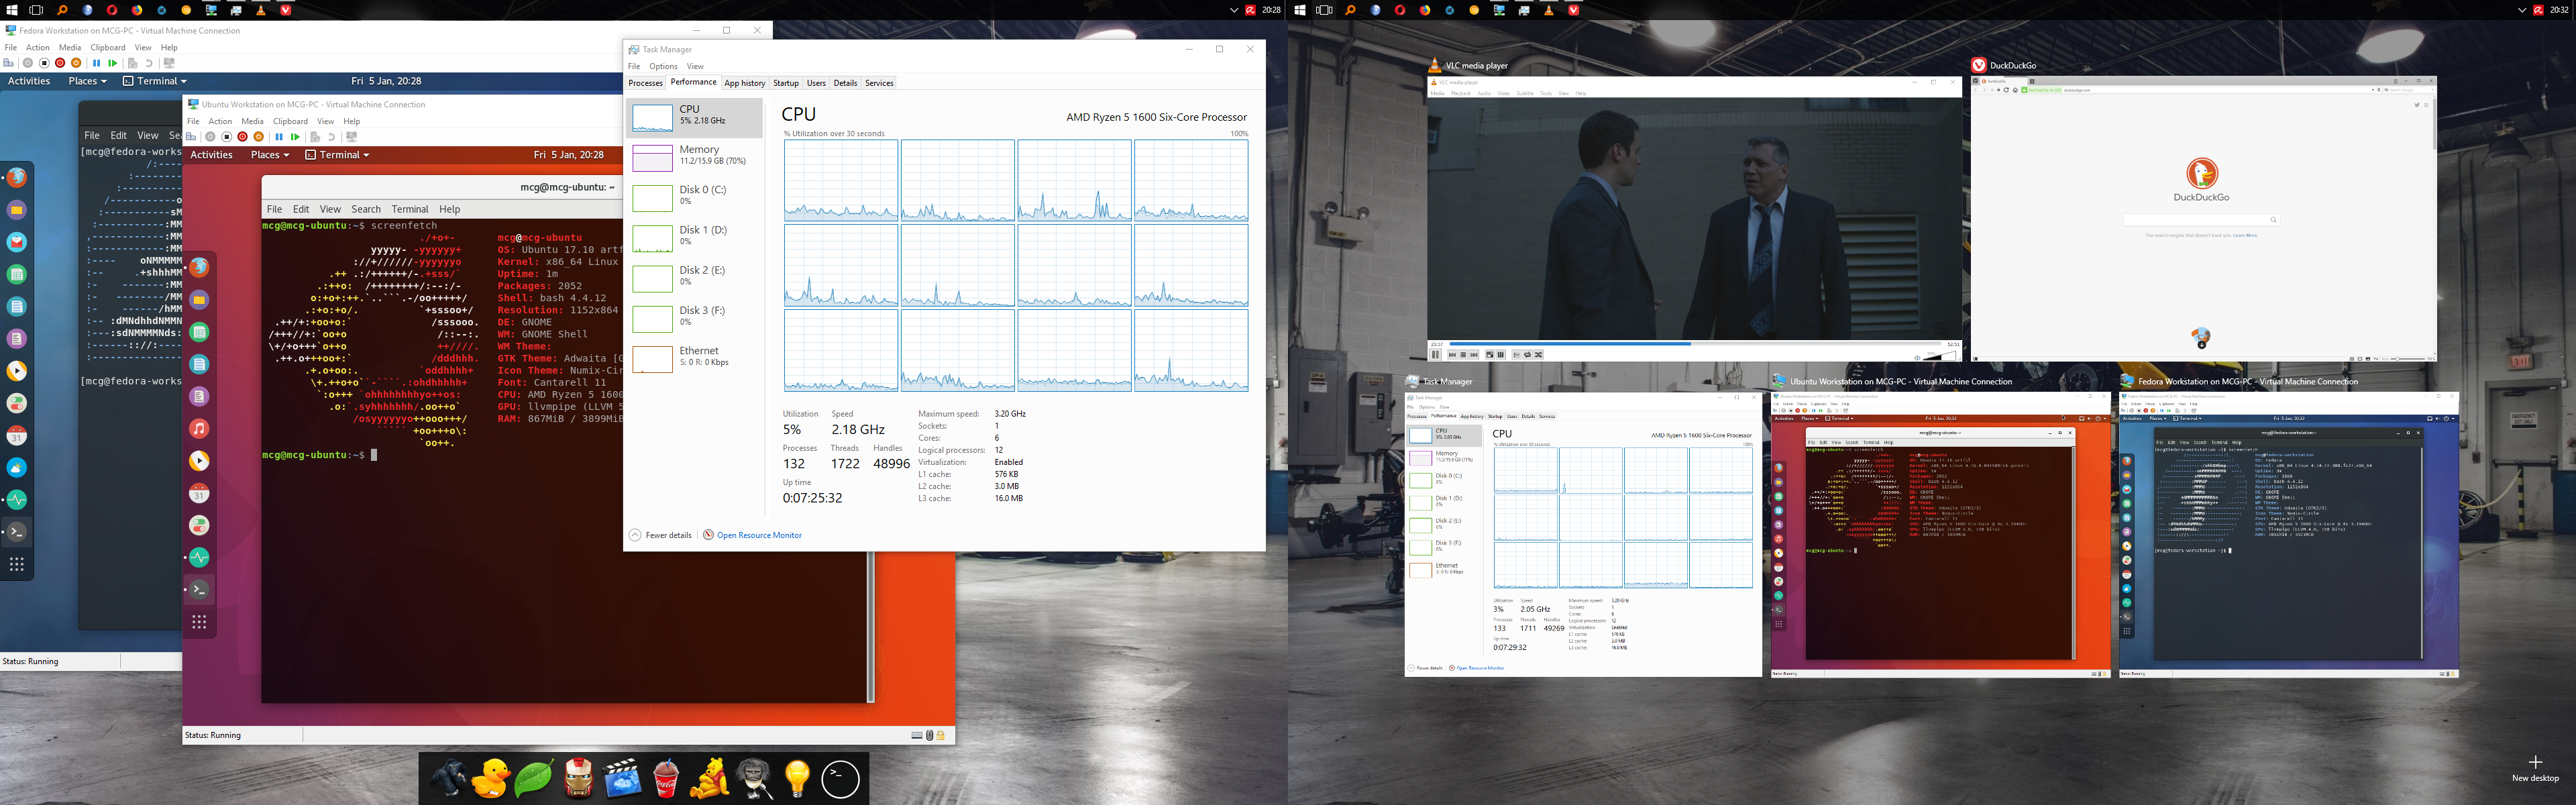Expand Terminal app menu in Fedora top bar
This screenshot has width=2576, height=805.
point(155,81)
